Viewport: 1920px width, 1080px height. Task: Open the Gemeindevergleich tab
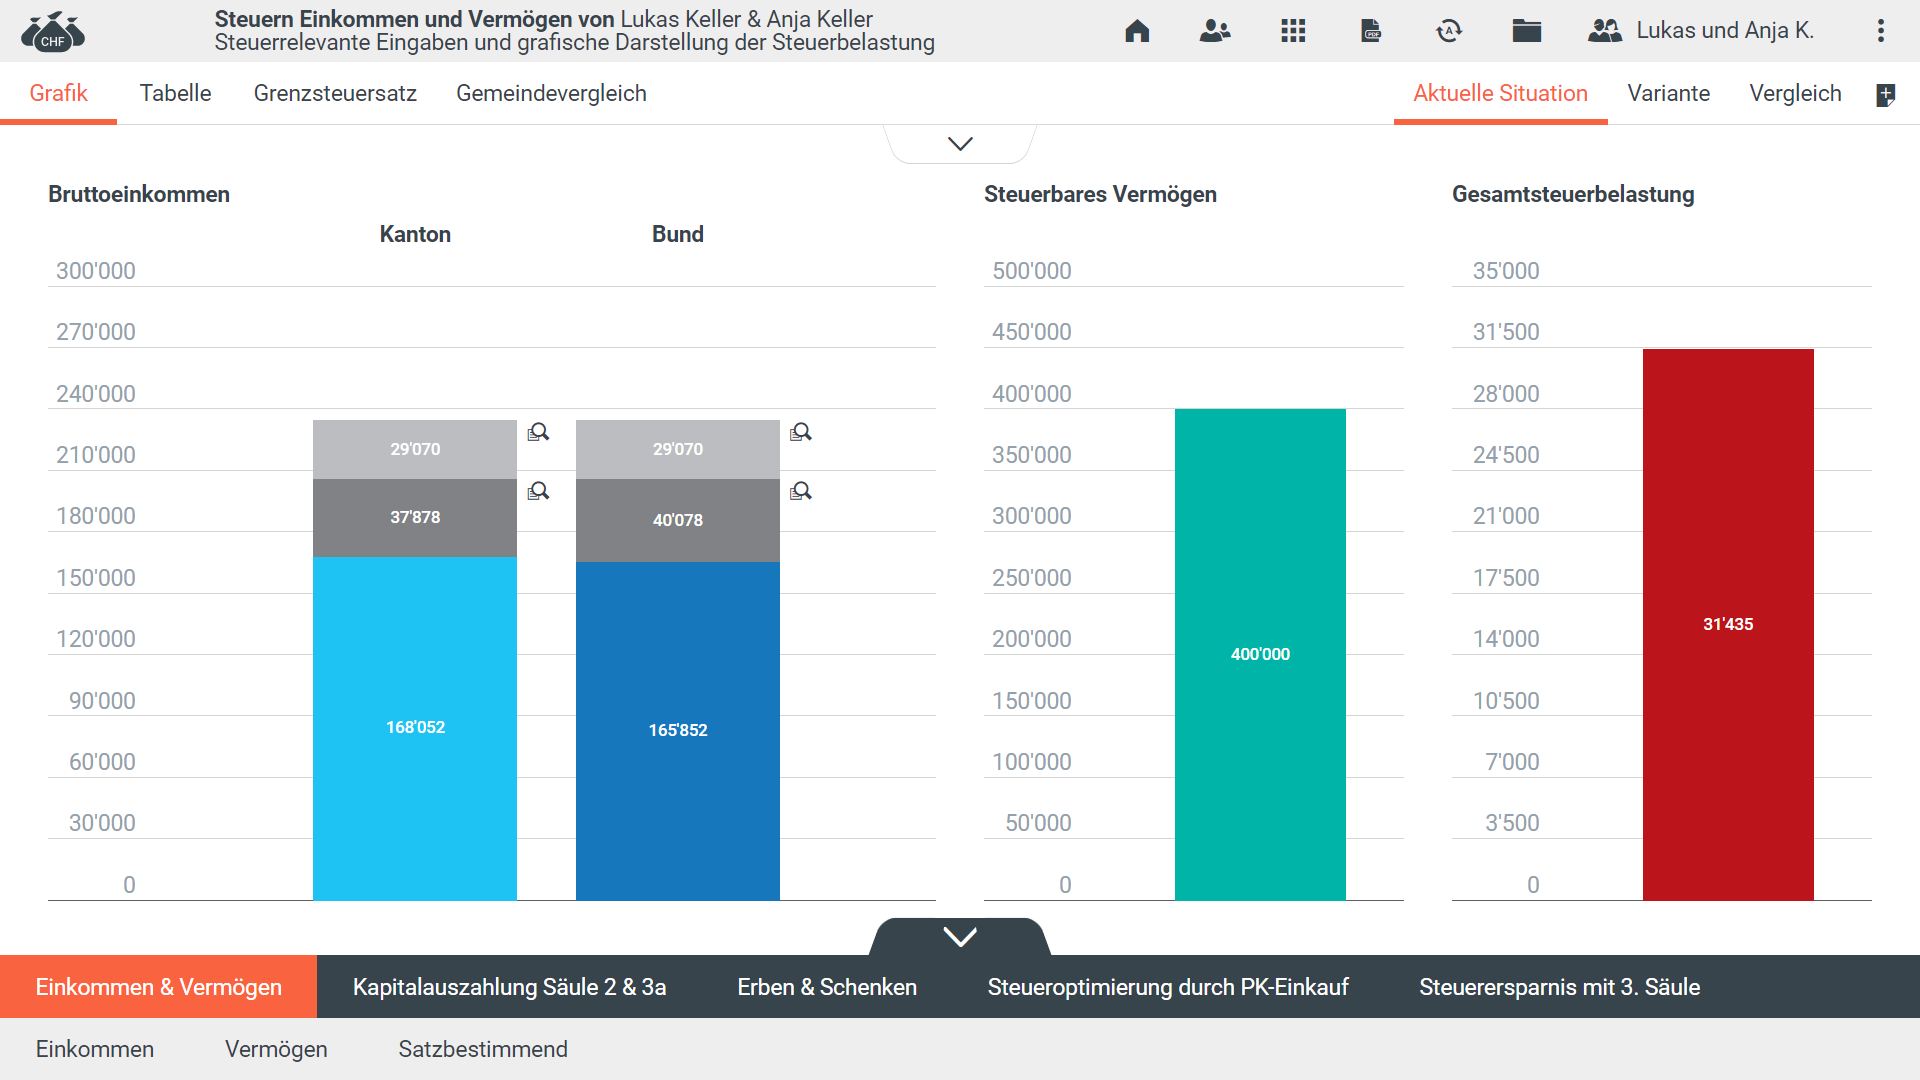pos(551,93)
